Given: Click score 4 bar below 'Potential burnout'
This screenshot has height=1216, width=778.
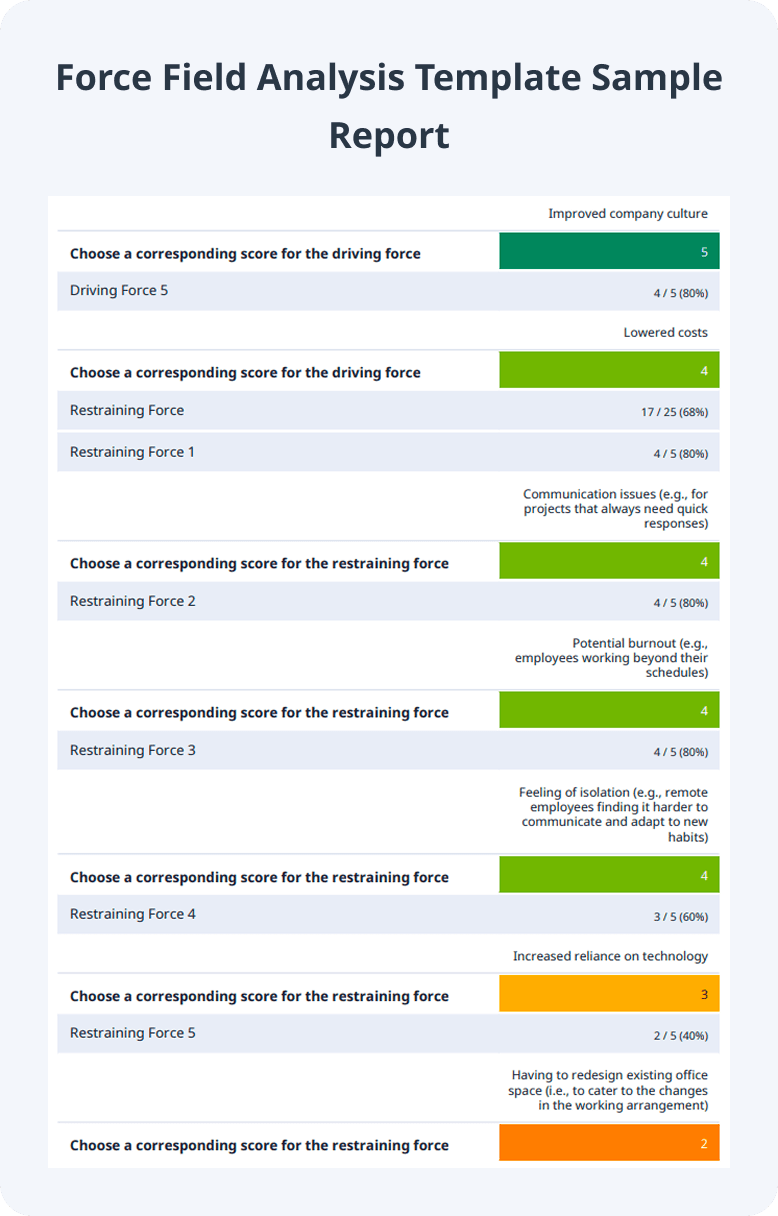Looking at the screenshot, I should click(609, 710).
